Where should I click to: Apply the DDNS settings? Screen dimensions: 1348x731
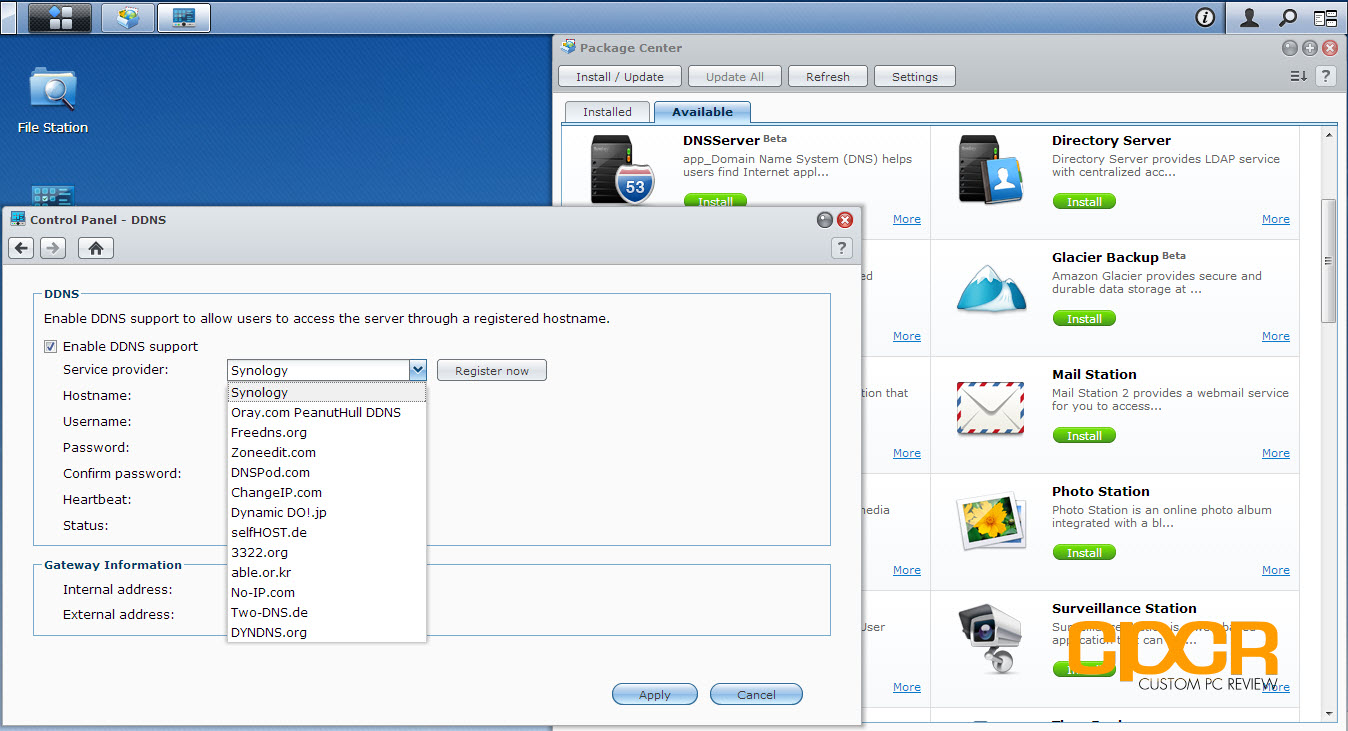pos(655,695)
